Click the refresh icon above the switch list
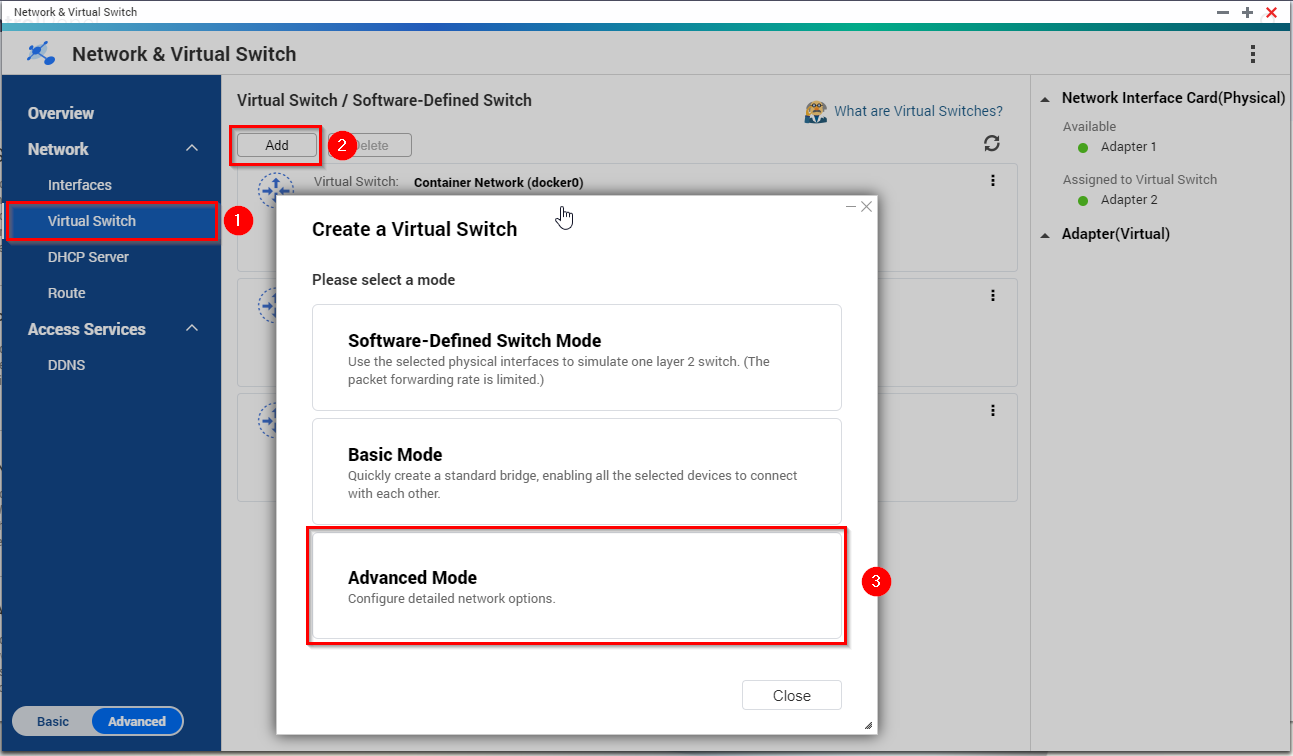The image size is (1293, 756). (x=991, y=144)
